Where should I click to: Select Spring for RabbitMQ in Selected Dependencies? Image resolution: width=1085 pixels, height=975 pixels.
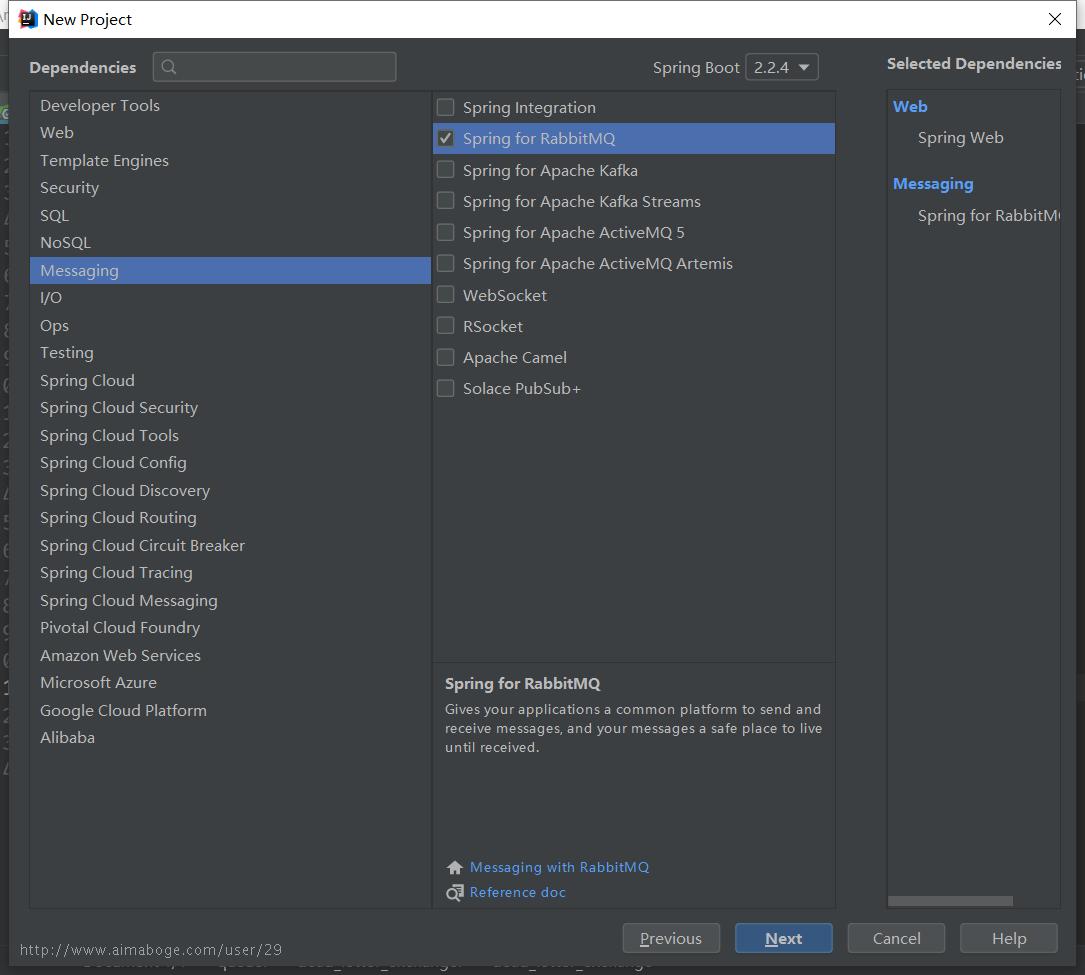tap(989, 216)
